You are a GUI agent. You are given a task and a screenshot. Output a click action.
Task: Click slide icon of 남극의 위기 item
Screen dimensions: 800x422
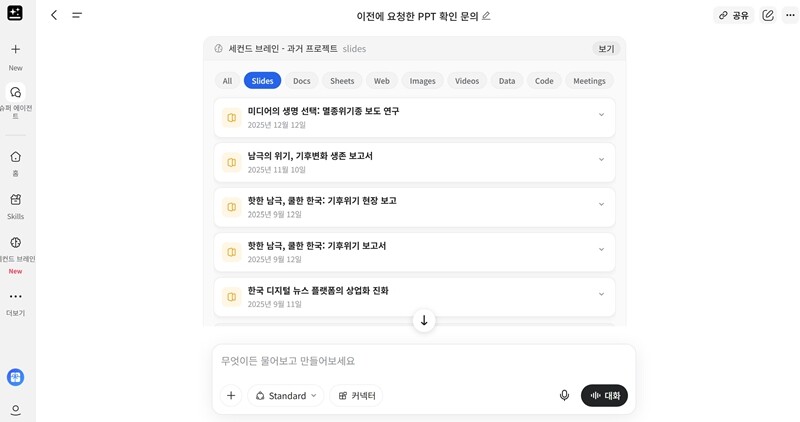coord(232,163)
